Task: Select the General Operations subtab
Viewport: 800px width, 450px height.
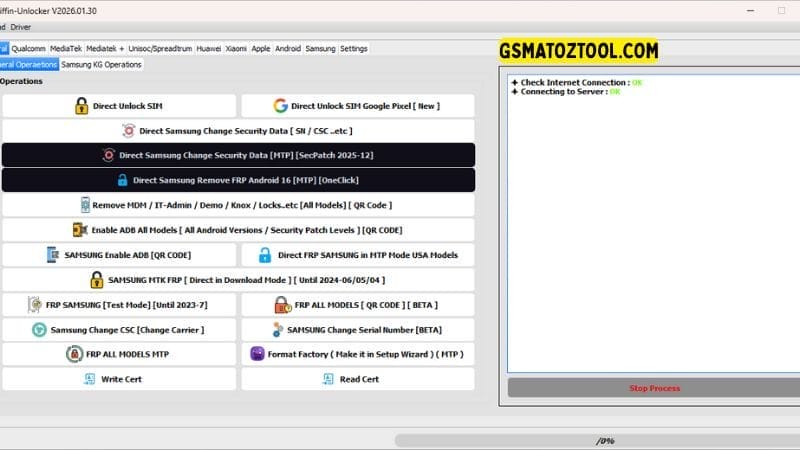Action: (29, 65)
